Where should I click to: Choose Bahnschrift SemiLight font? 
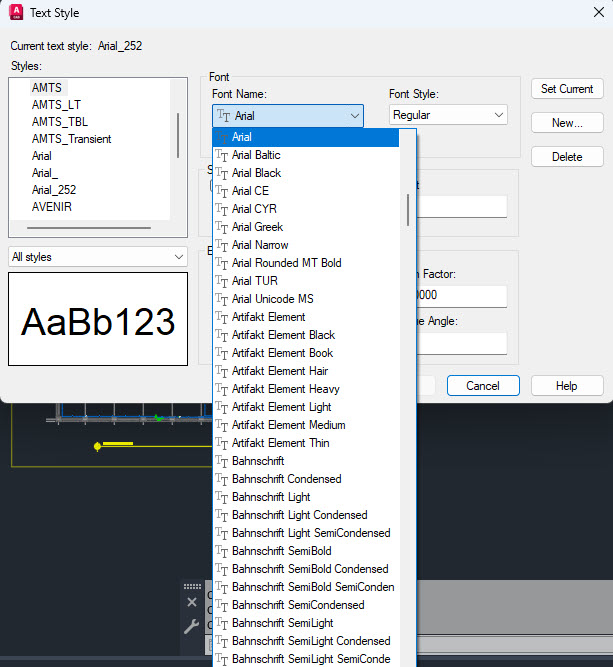306,623
